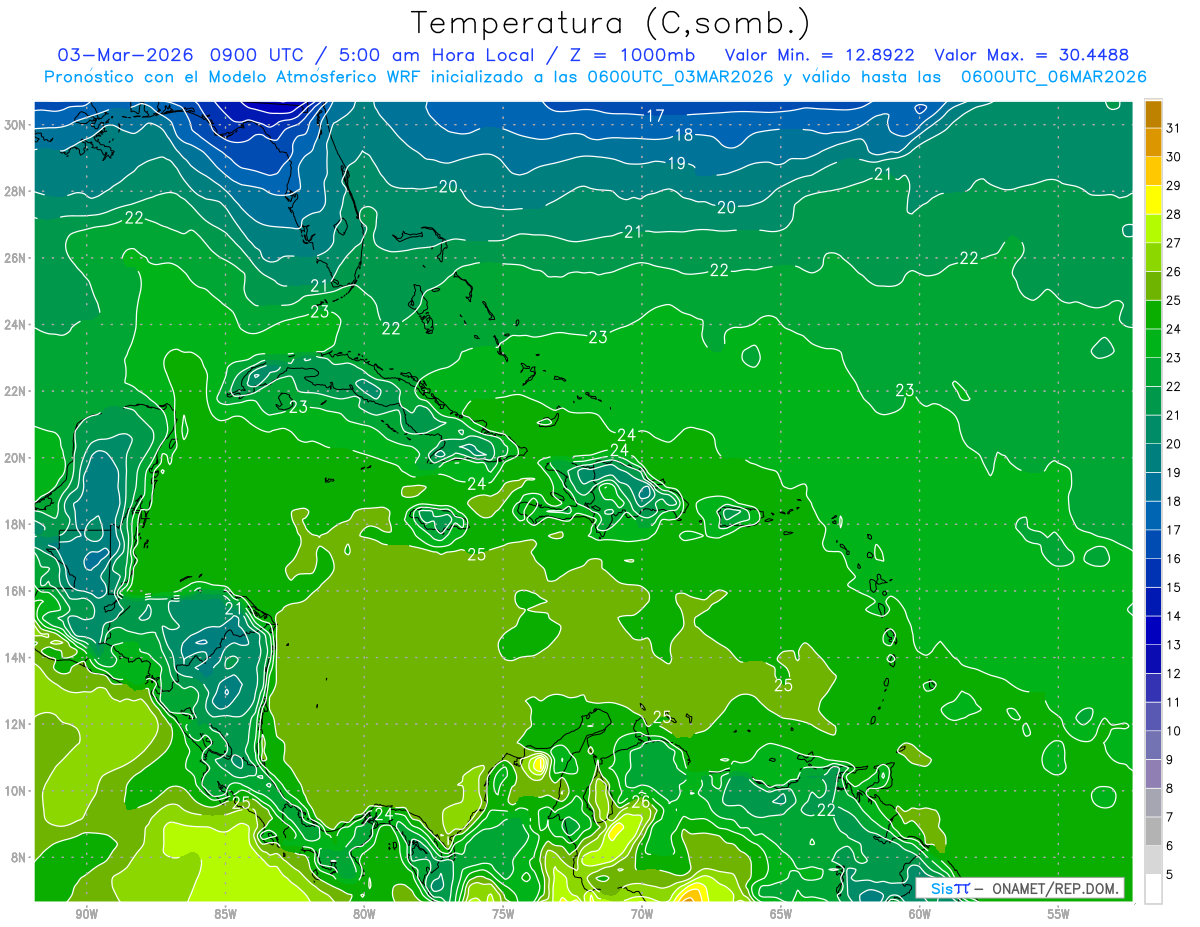Click the "80W" longitude axis label
The height and width of the screenshot is (927, 1200).
pos(364,914)
